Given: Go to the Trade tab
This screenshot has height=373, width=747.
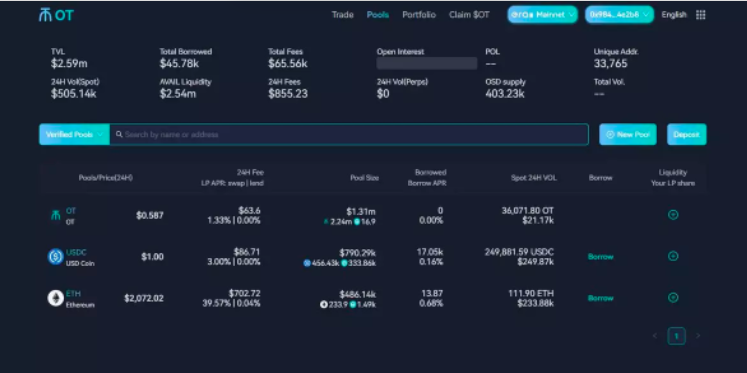Looking at the screenshot, I should click(343, 15).
